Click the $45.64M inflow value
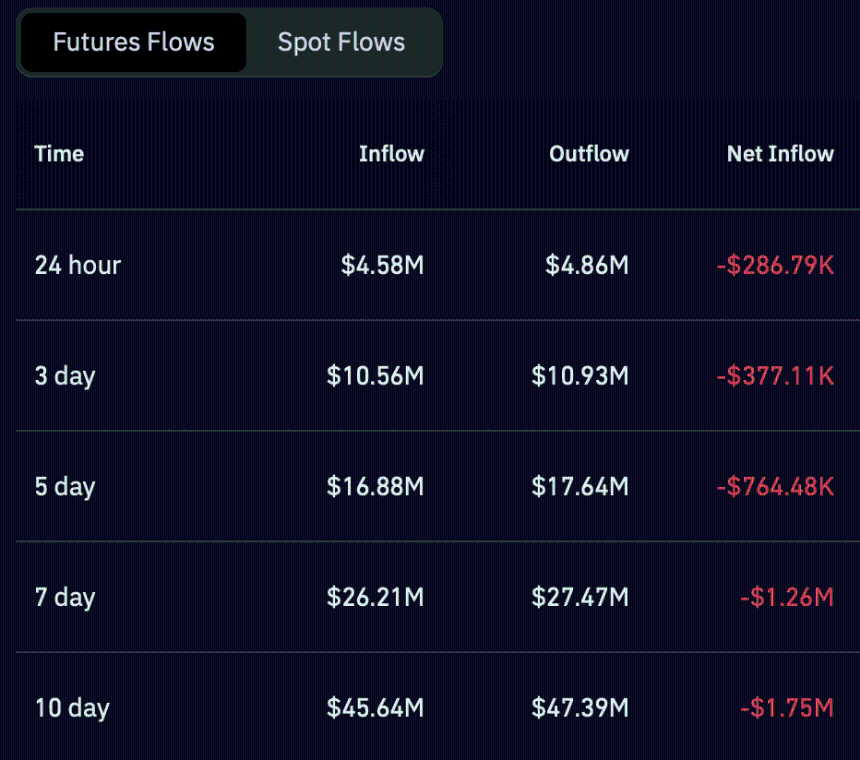This screenshot has width=860, height=760. (375, 708)
